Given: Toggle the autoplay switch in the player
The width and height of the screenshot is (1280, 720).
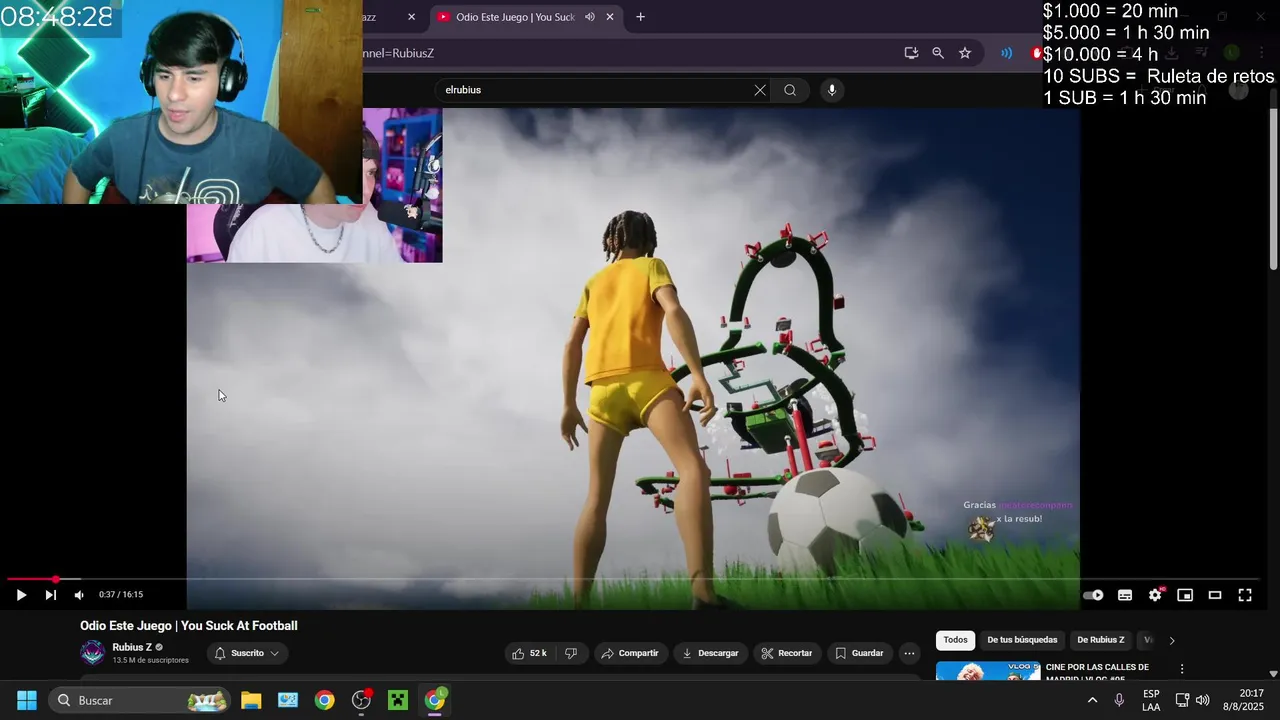Looking at the screenshot, I should [1094, 595].
